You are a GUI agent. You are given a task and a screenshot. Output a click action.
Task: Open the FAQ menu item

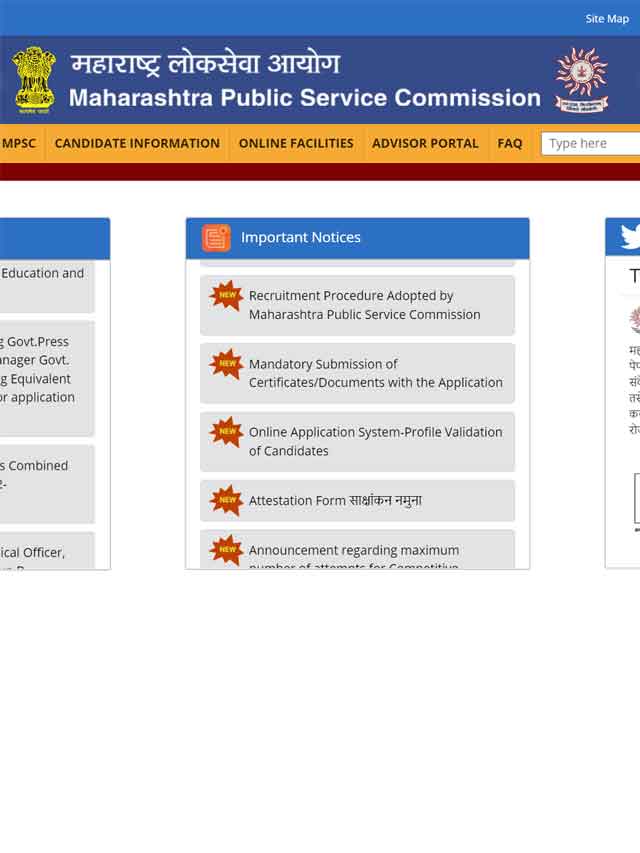coord(509,144)
